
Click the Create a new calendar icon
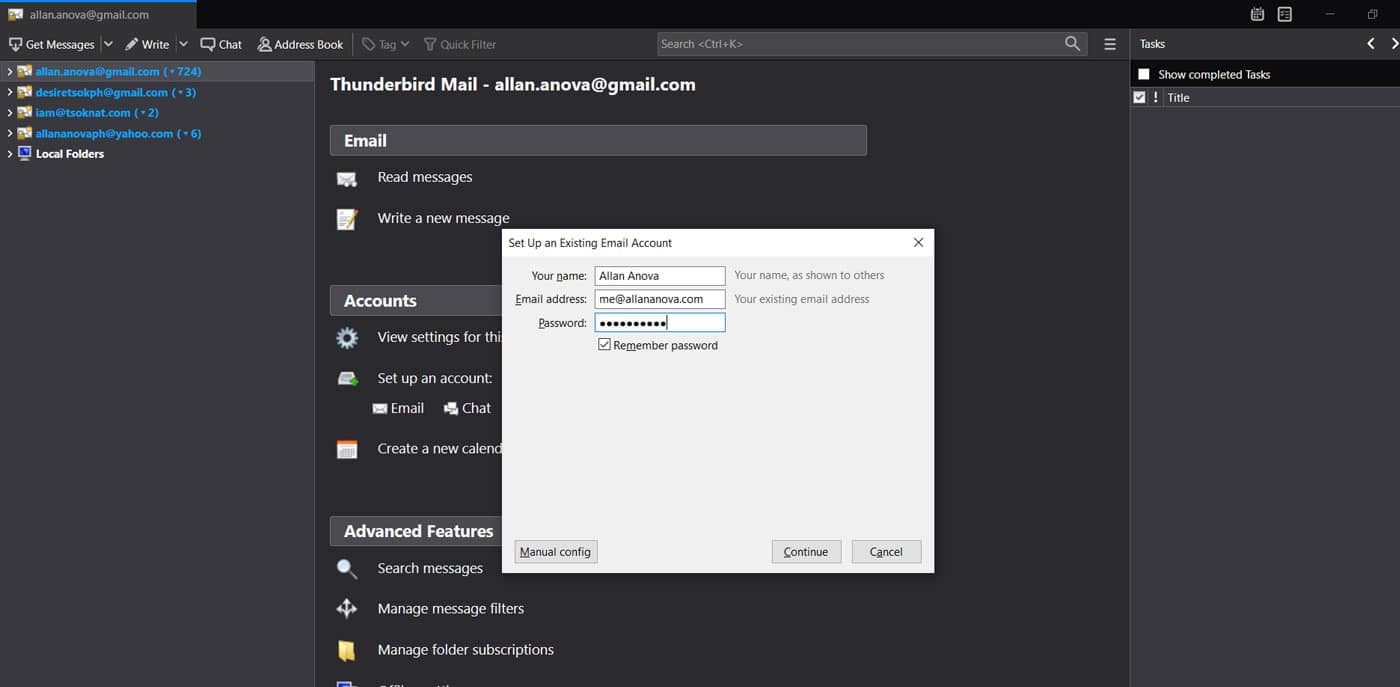point(347,449)
